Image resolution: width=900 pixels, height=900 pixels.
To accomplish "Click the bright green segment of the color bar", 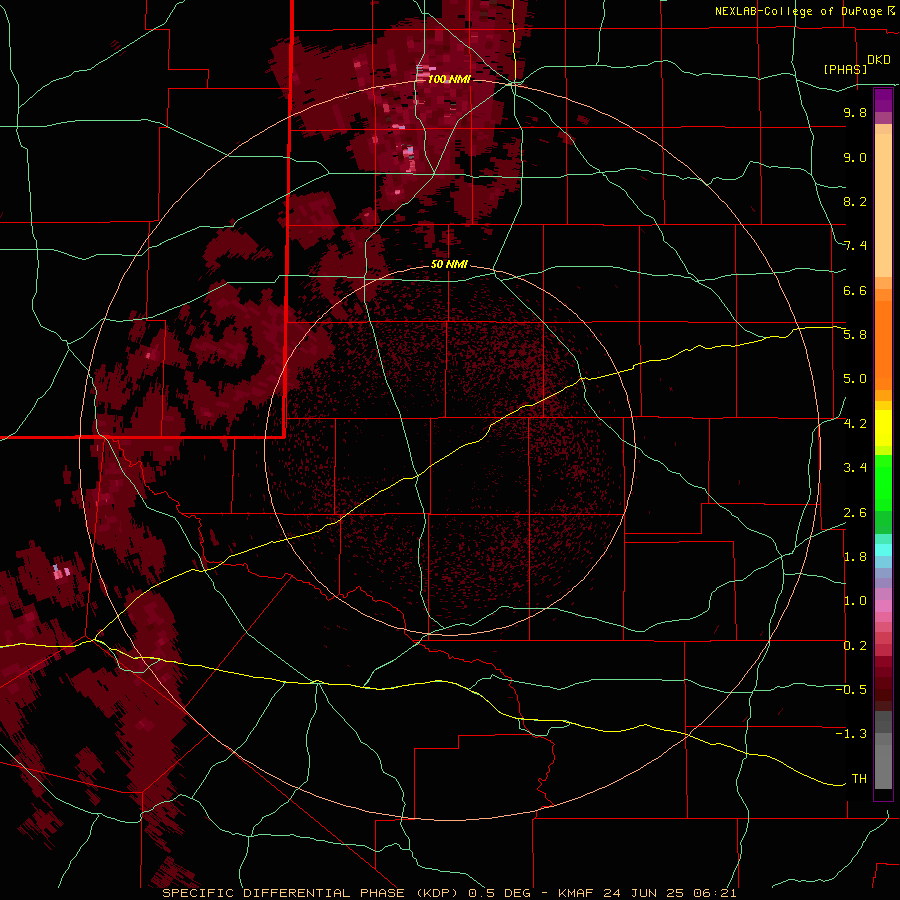I will point(883,483).
